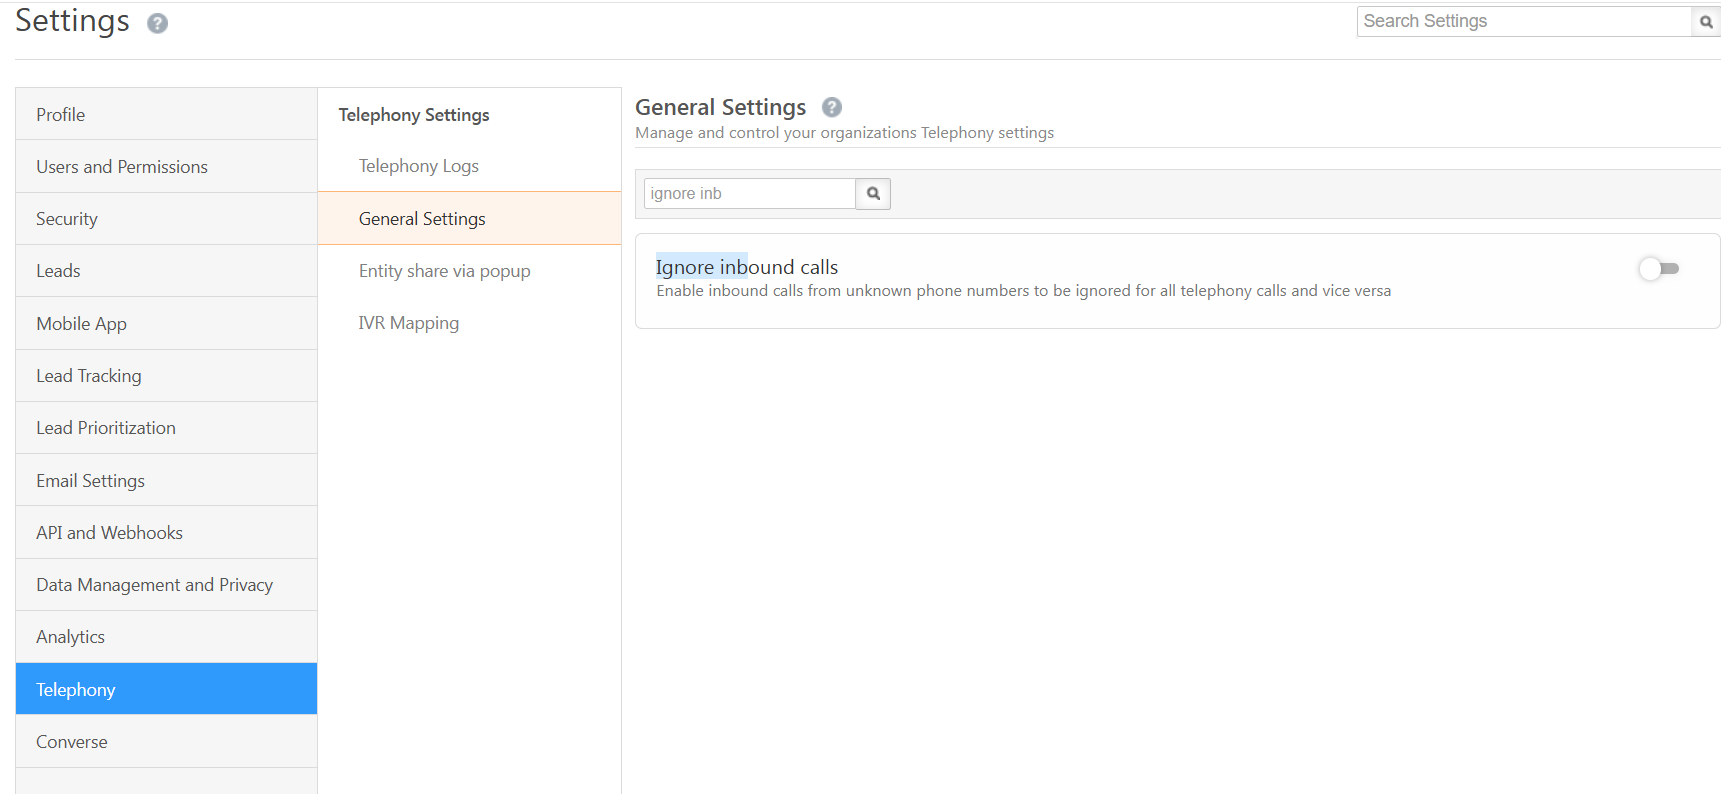1721x794 pixels.
Task: Select Data Management and Privacy
Action: click(154, 585)
